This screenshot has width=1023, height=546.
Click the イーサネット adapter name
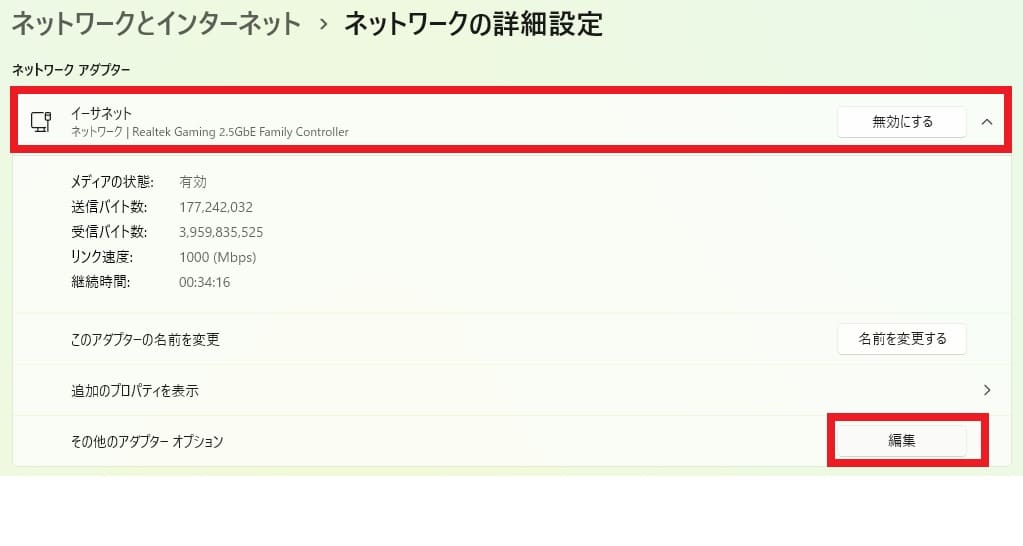tap(101, 114)
